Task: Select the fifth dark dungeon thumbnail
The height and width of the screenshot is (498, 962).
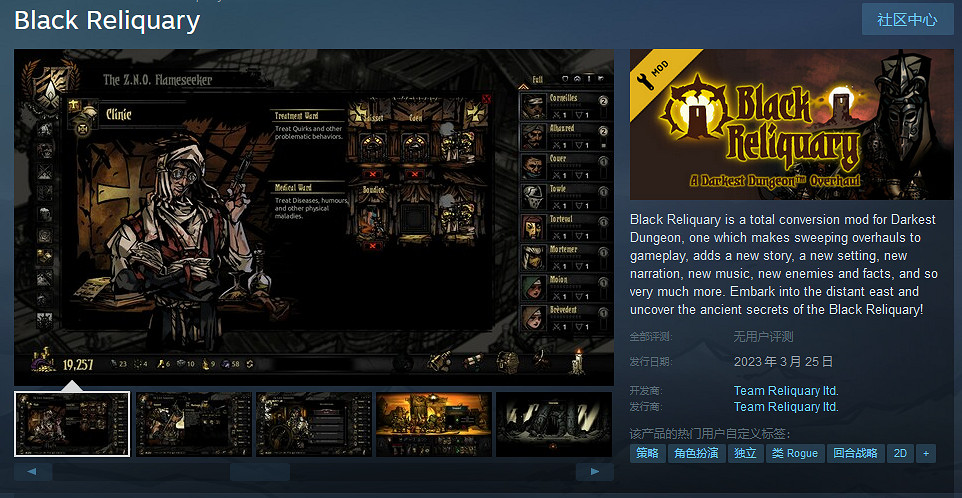Action: point(554,424)
